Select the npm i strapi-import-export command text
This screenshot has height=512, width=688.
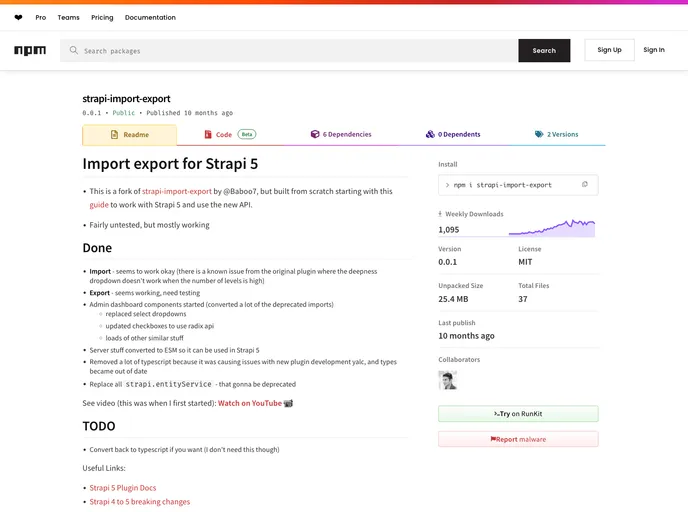point(502,185)
